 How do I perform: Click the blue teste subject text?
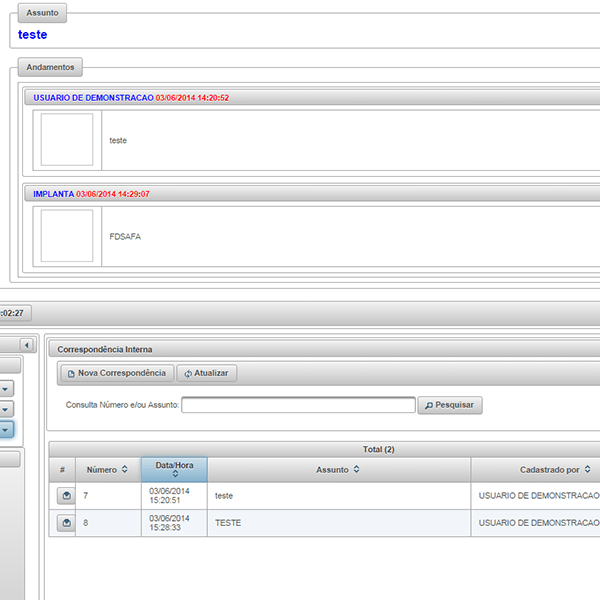coord(33,34)
